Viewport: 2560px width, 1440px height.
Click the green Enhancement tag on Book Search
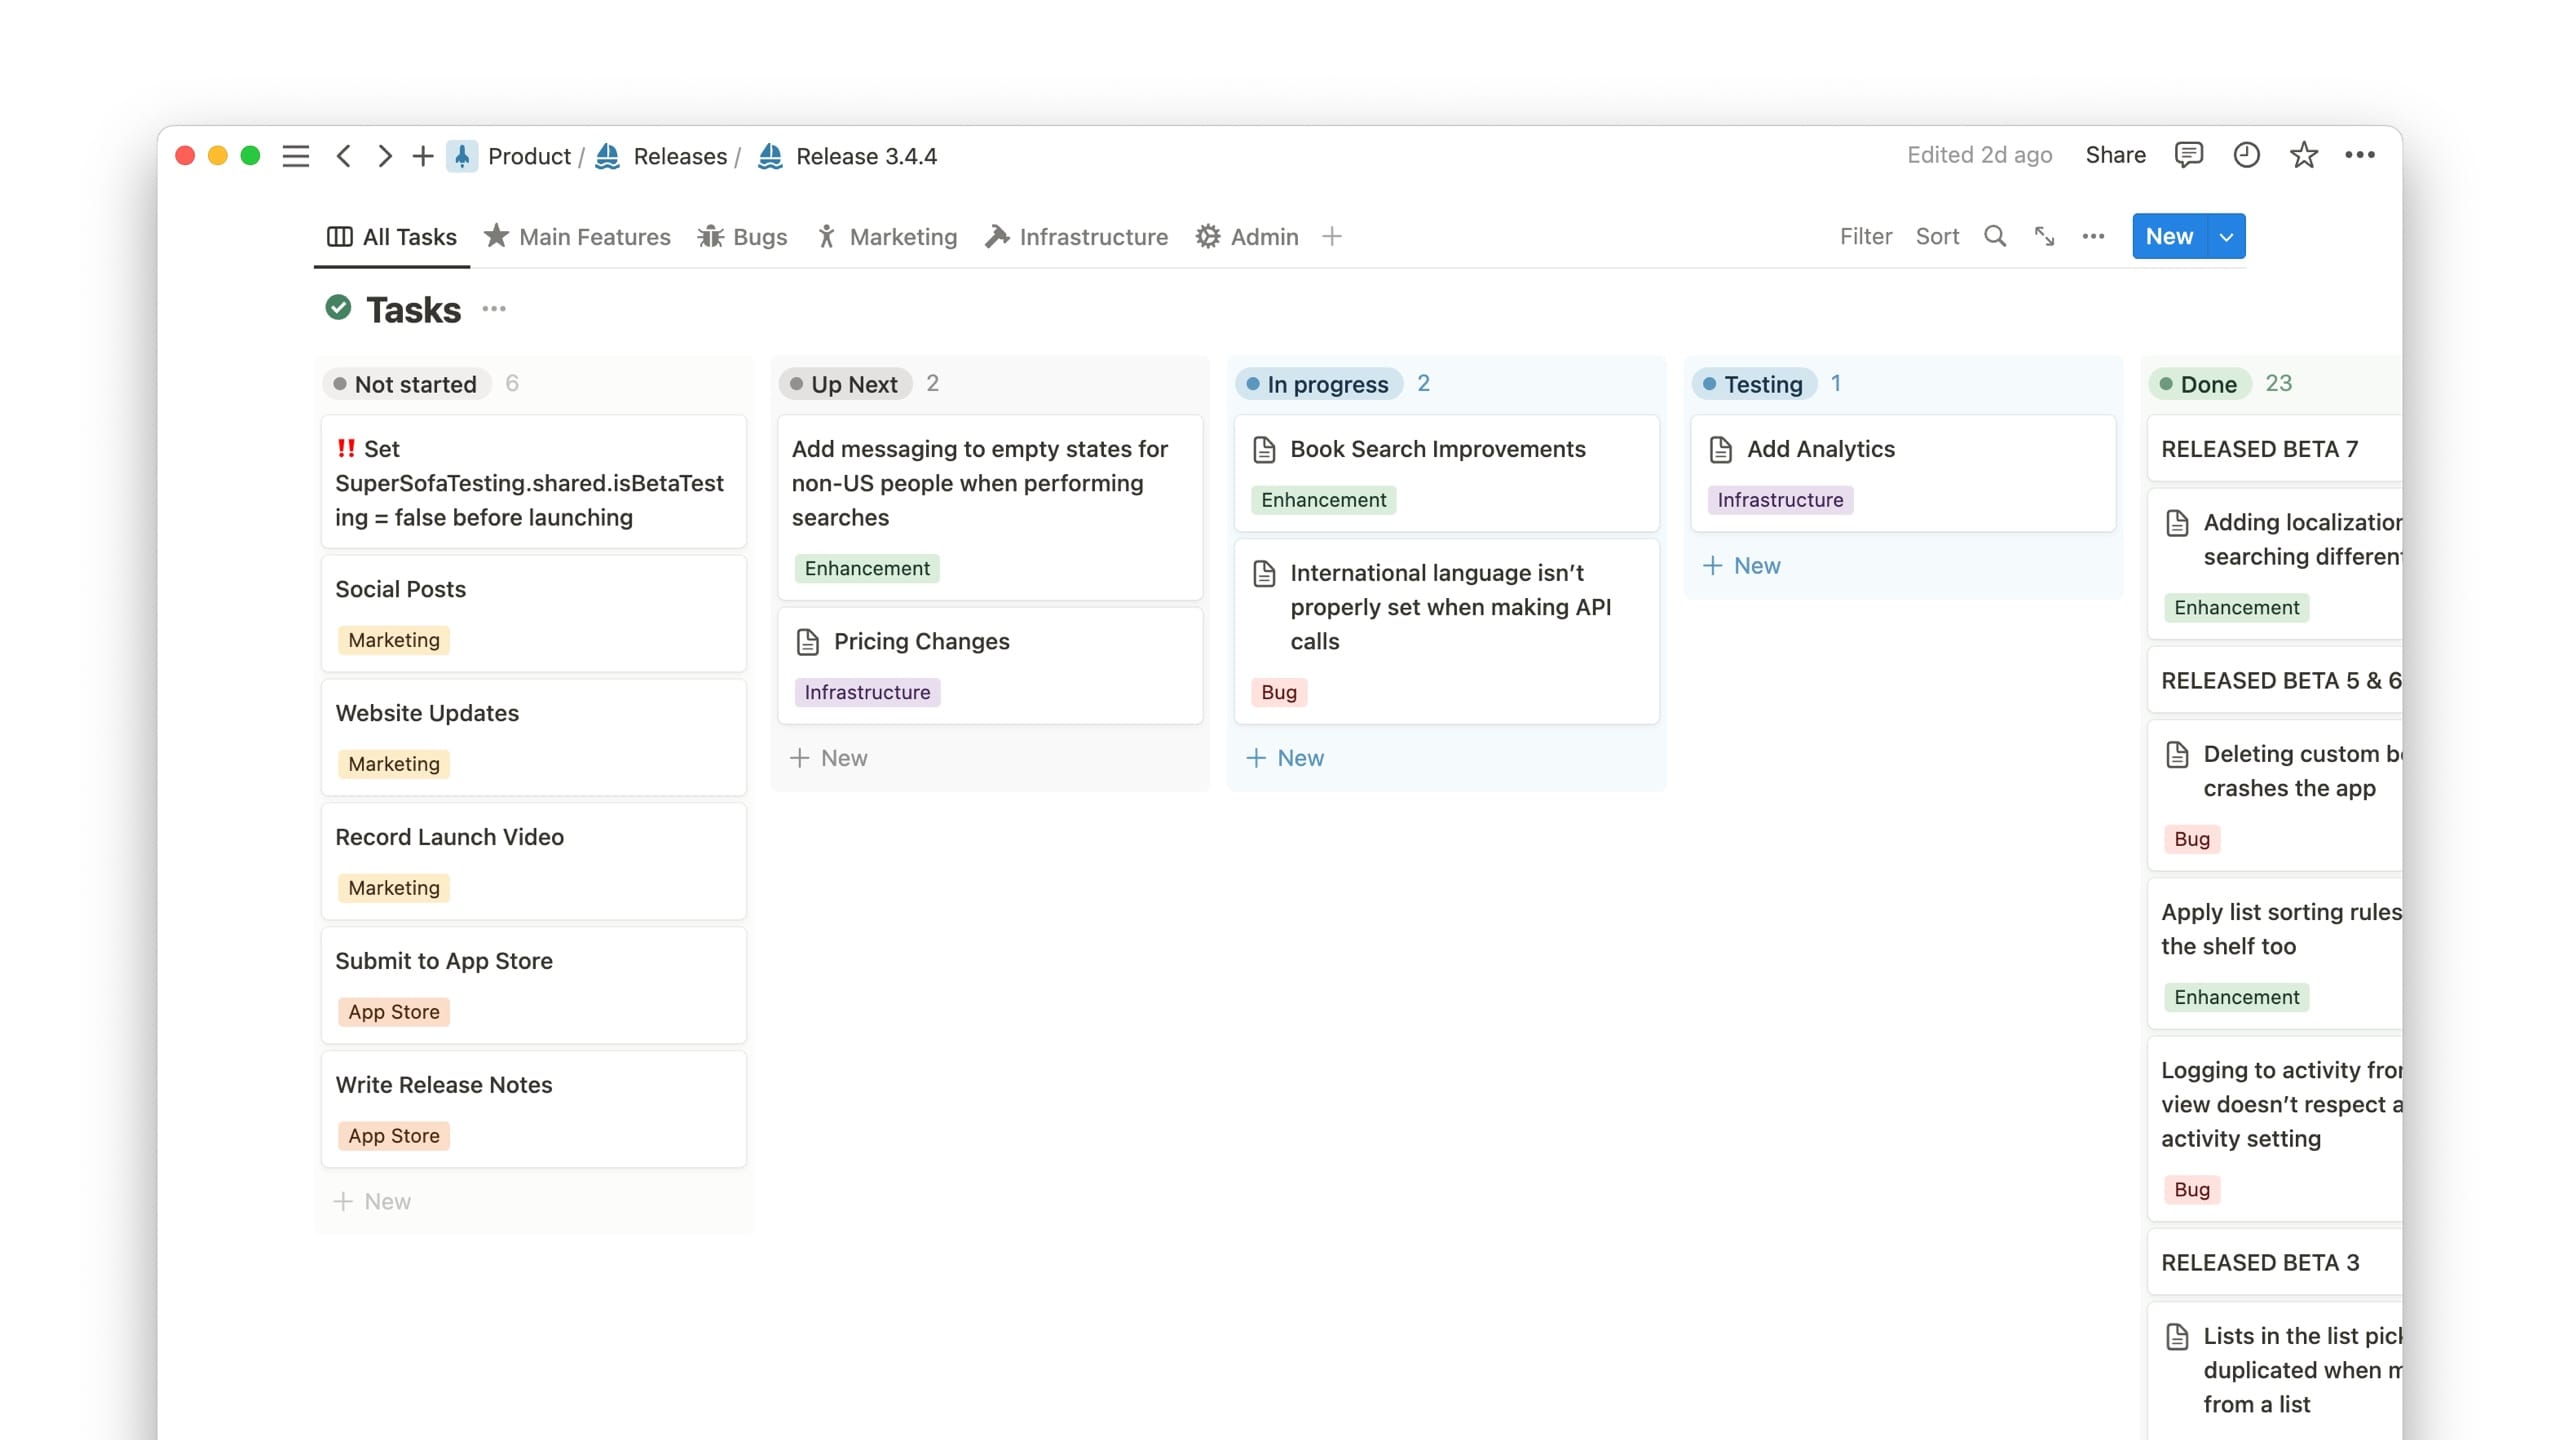1323,500
